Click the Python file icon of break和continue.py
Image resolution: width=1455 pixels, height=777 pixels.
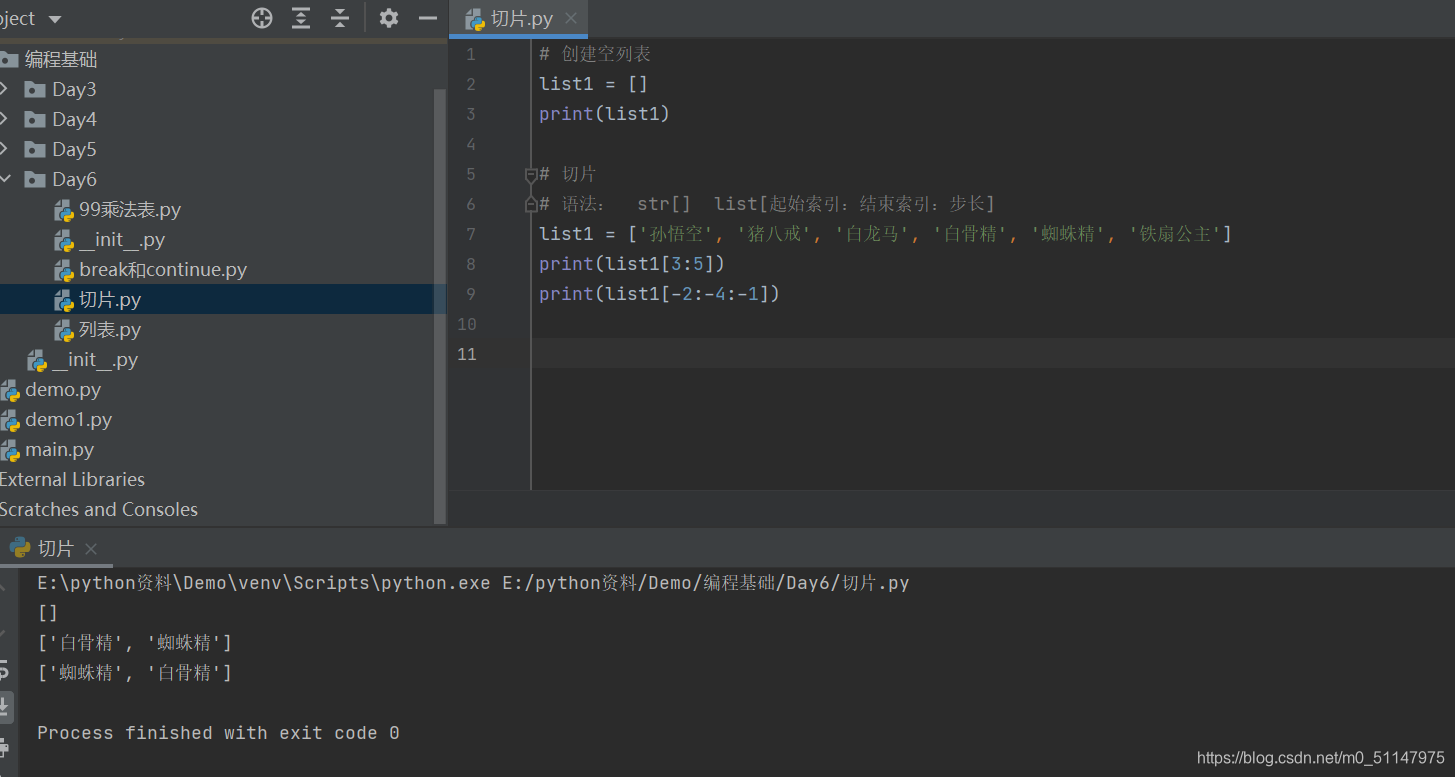point(64,270)
